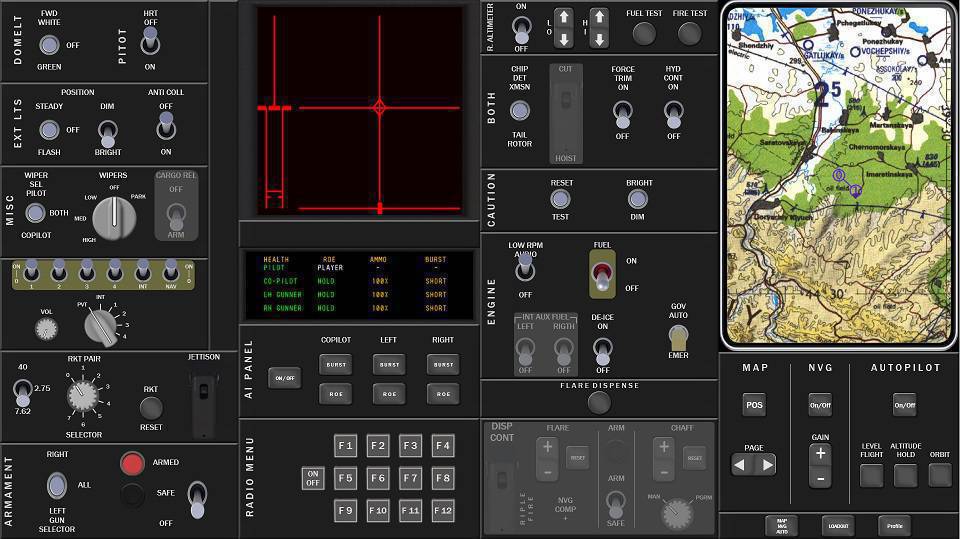This screenshot has width=960, height=539.
Task: Click the Caution RESET/TEST switch
Action: pos(561,199)
